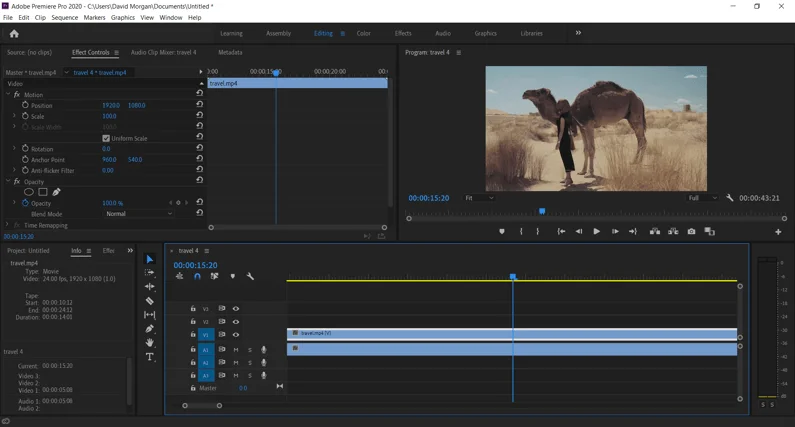Click the Program monitor playhead marker
Viewport: 795px width, 427px height.
[x=542, y=211]
